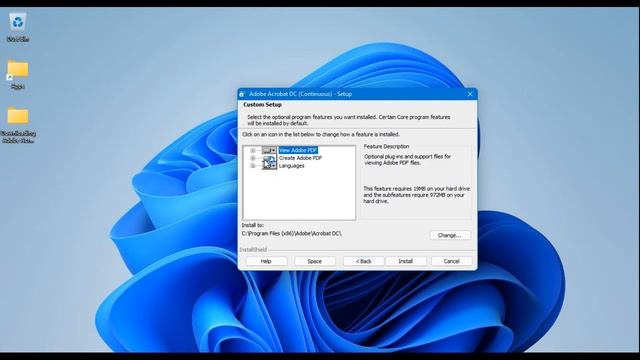Select the View Adobe PDF feature label
Viewport: 640px width, 360px height.
pyautogui.click(x=298, y=150)
